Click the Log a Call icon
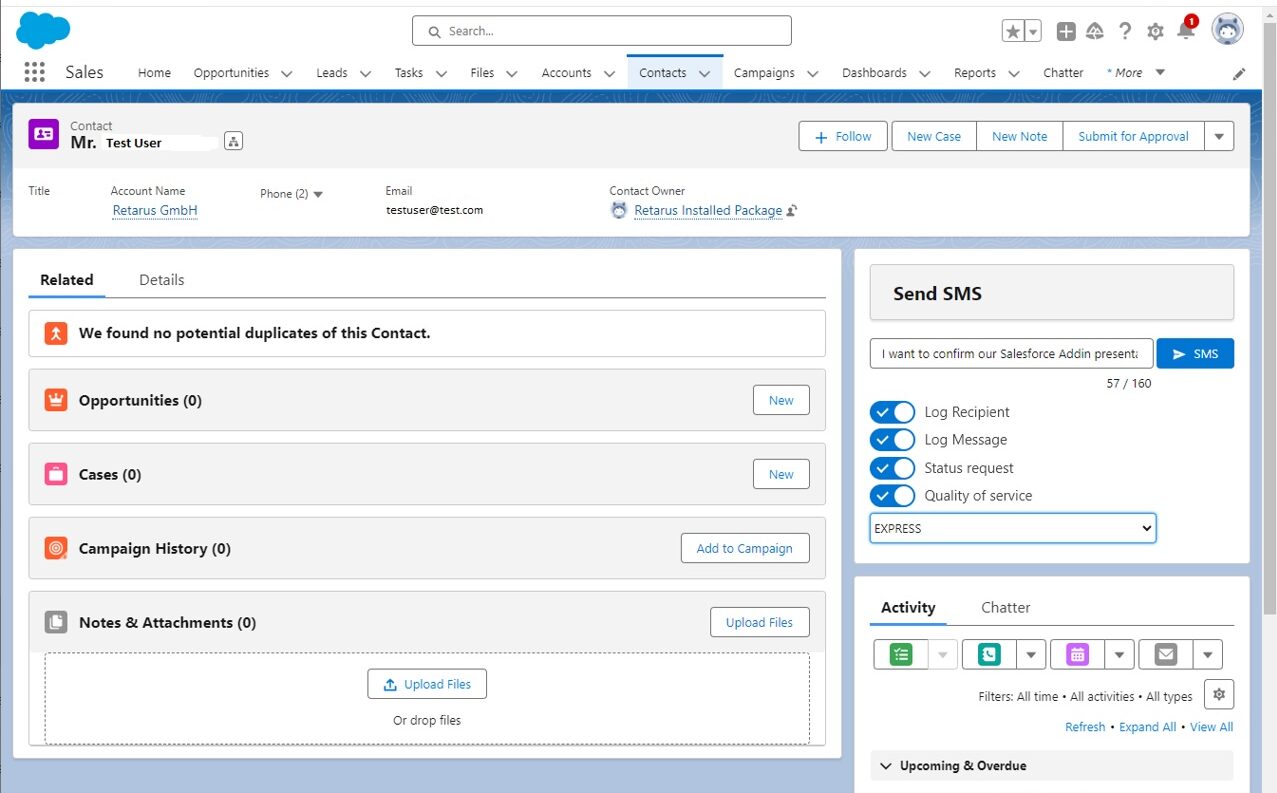The height and width of the screenshot is (793, 1277). (x=988, y=655)
